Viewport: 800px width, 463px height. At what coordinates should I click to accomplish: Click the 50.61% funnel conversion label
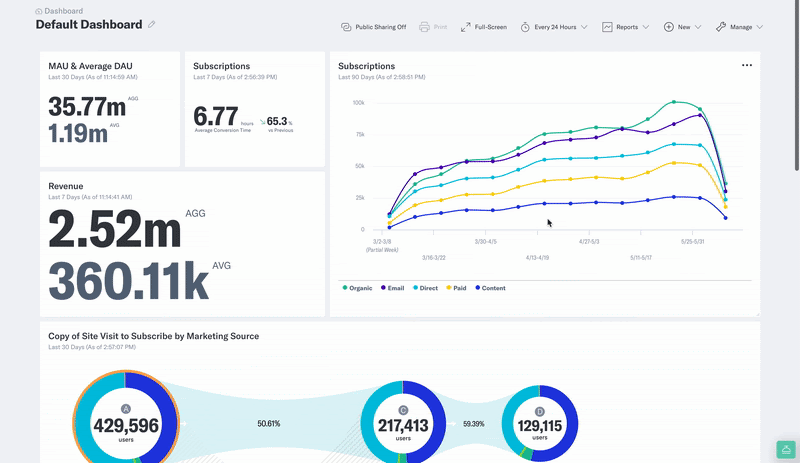pos(269,424)
